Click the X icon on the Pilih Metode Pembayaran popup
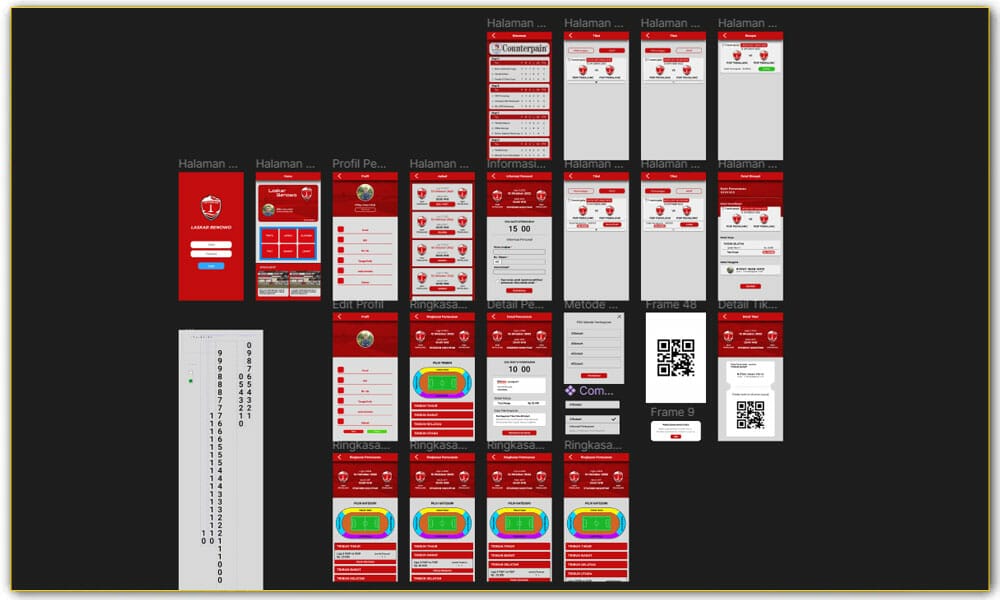The height and width of the screenshot is (600, 1000). click(x=618, y=316)
